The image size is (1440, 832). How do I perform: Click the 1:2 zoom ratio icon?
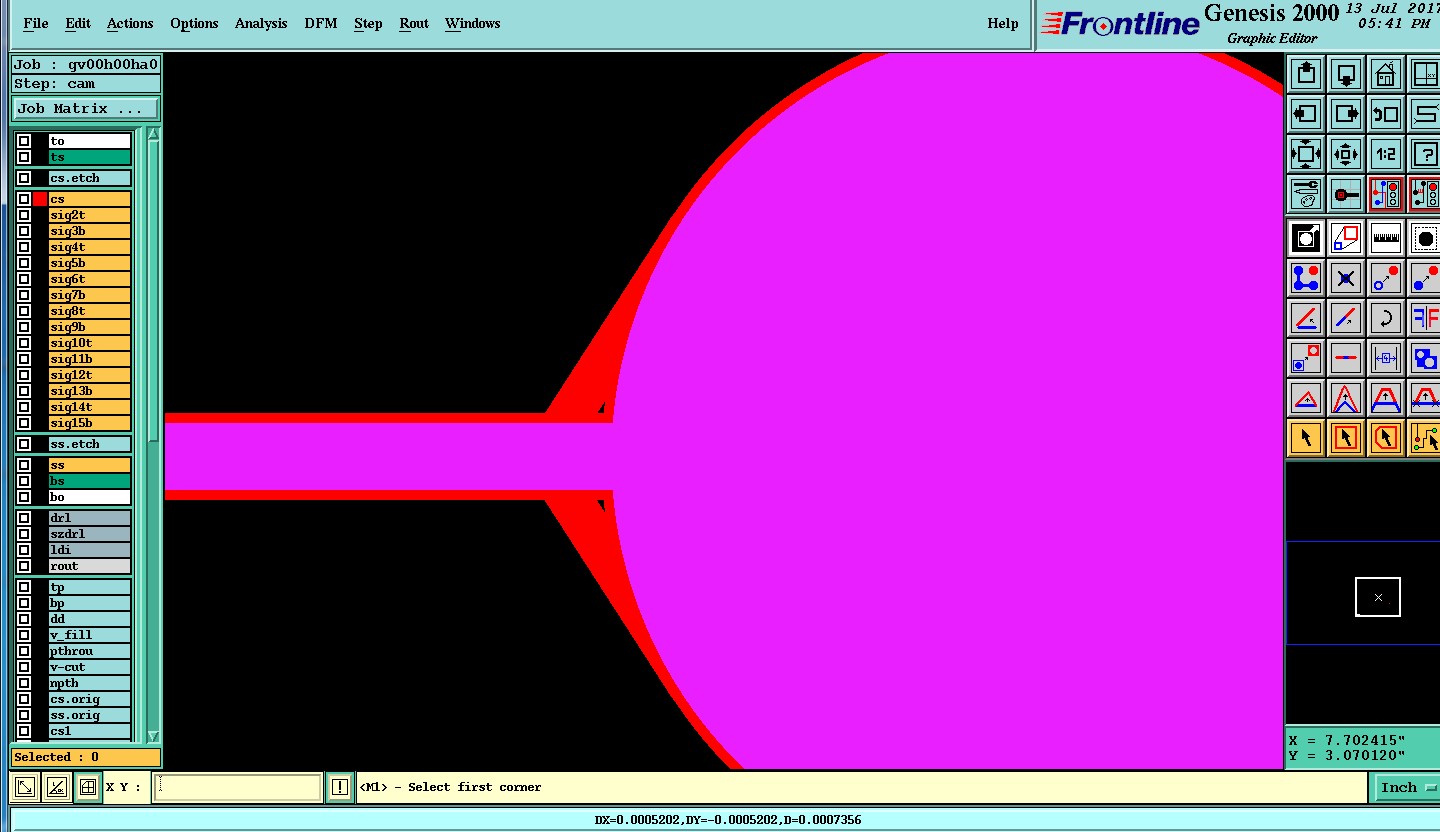pos(1385,154)
